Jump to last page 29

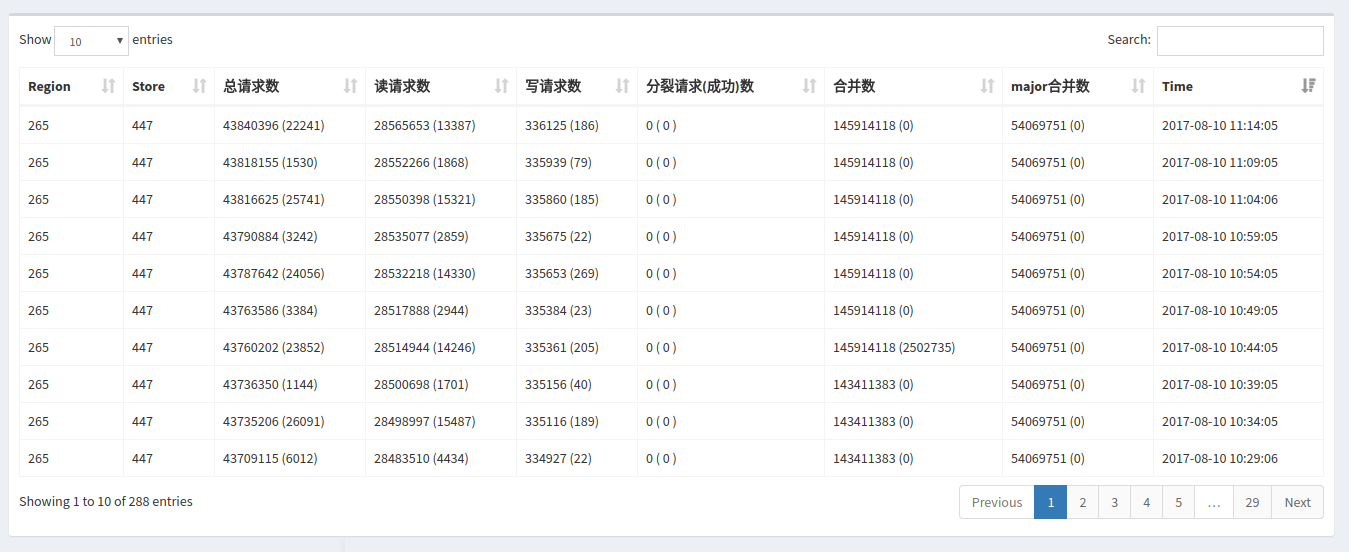click(1252, 502)
